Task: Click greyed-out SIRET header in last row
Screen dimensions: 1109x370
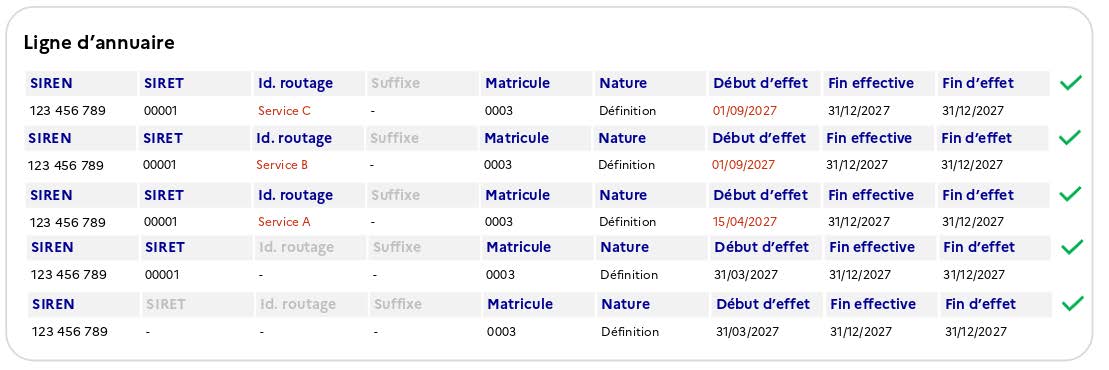Action: [166, 304]
